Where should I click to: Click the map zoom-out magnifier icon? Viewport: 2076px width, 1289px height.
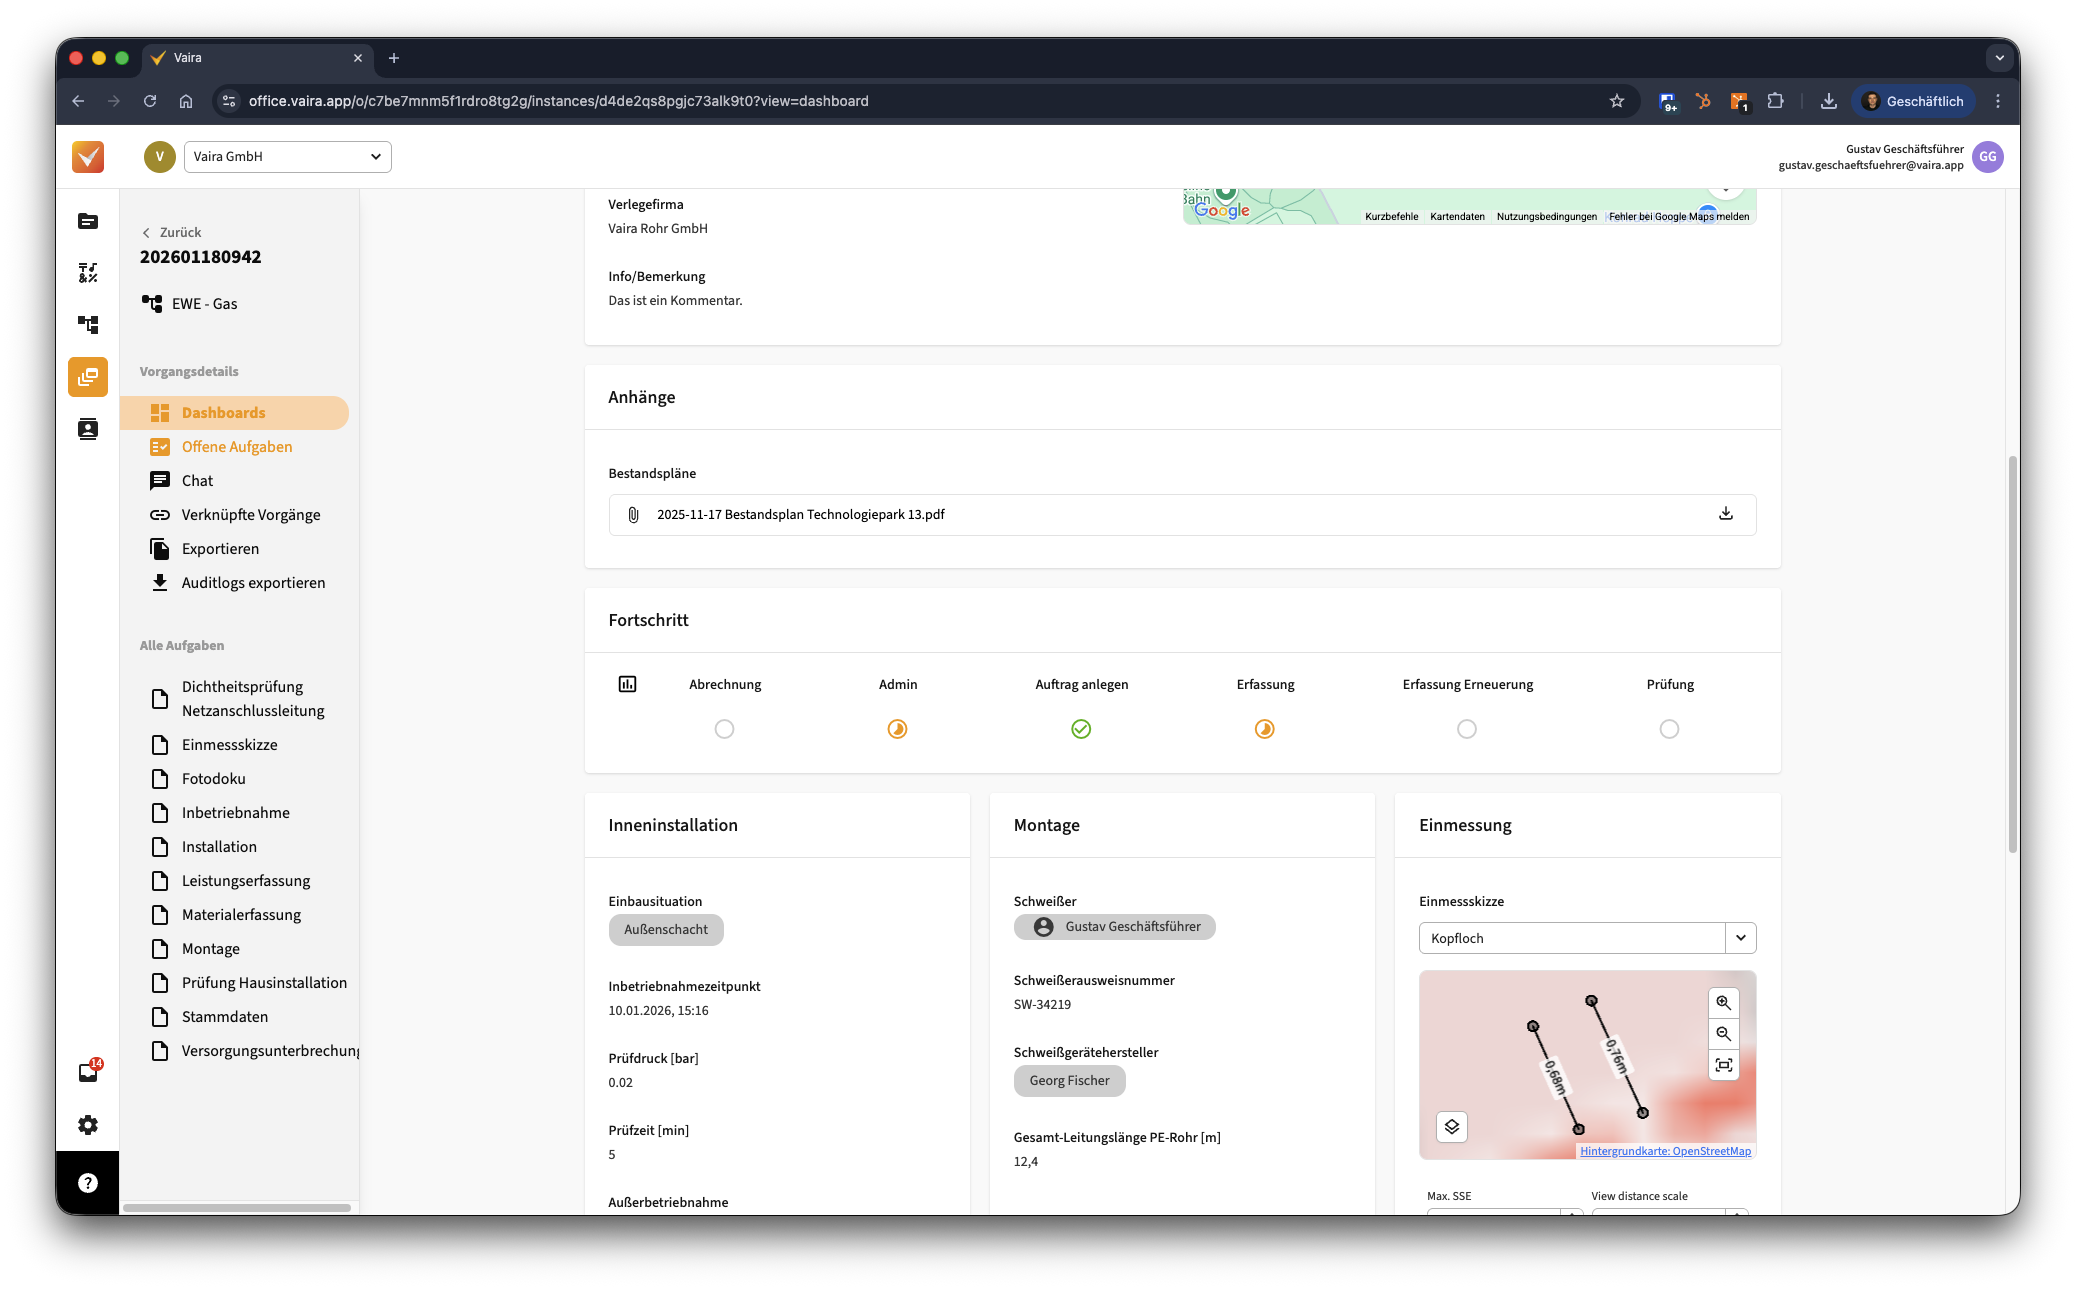coord(1723,1034)
